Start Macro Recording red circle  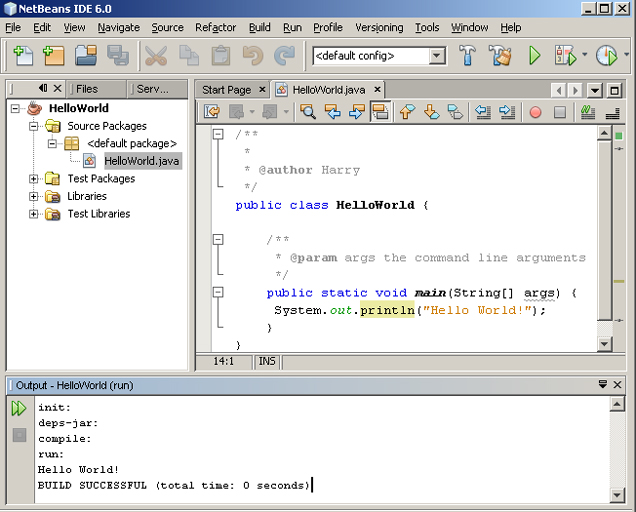click(535, 112)
